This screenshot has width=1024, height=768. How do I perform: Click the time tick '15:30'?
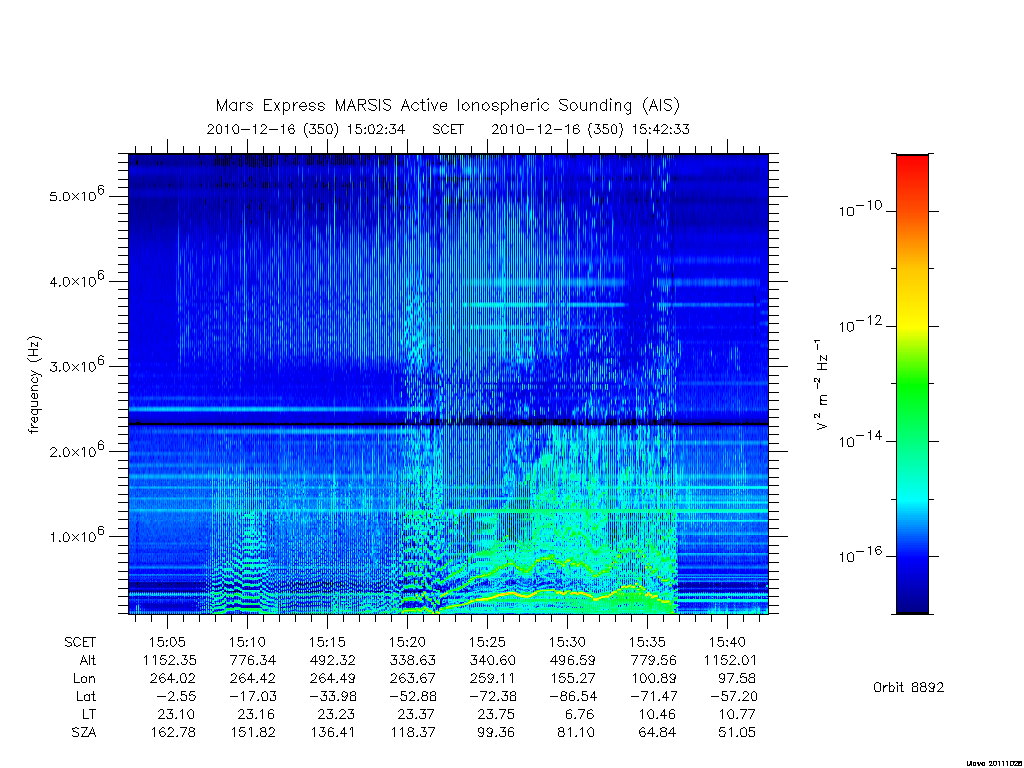point(567,643)
